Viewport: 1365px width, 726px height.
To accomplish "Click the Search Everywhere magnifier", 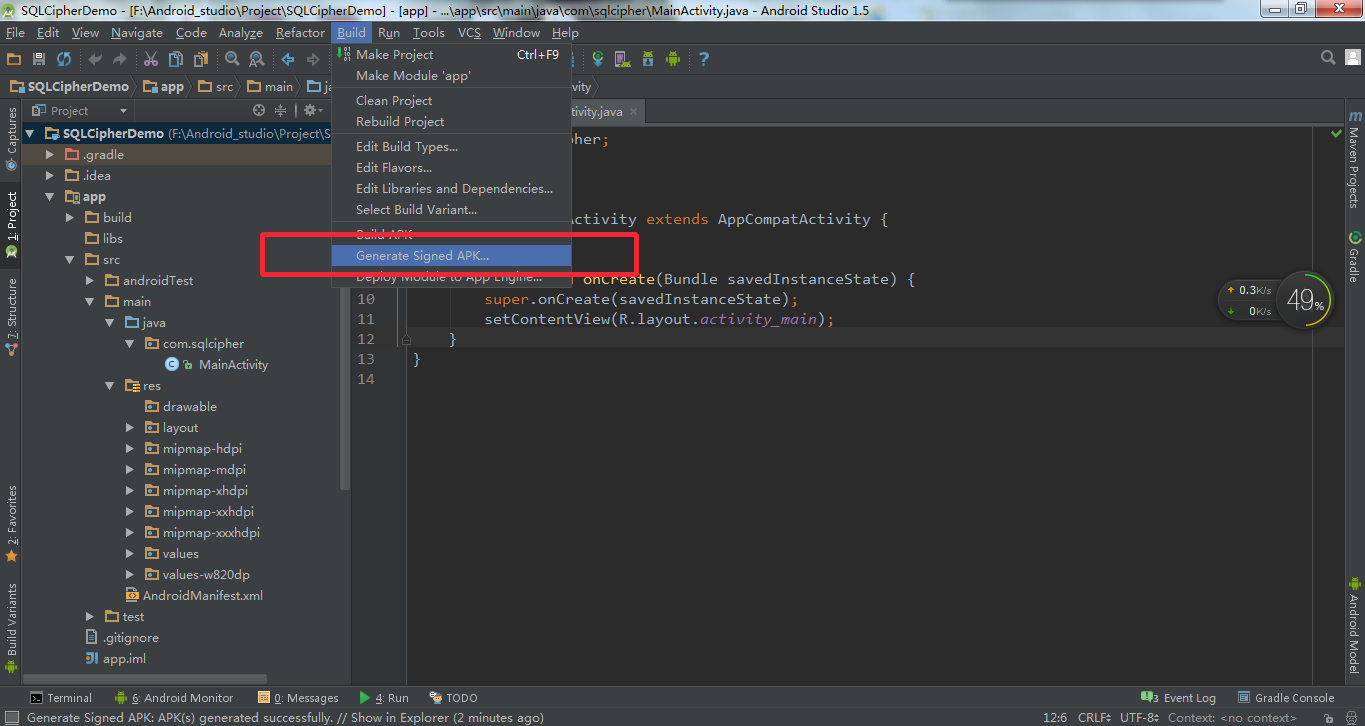I will [1328, 57].
